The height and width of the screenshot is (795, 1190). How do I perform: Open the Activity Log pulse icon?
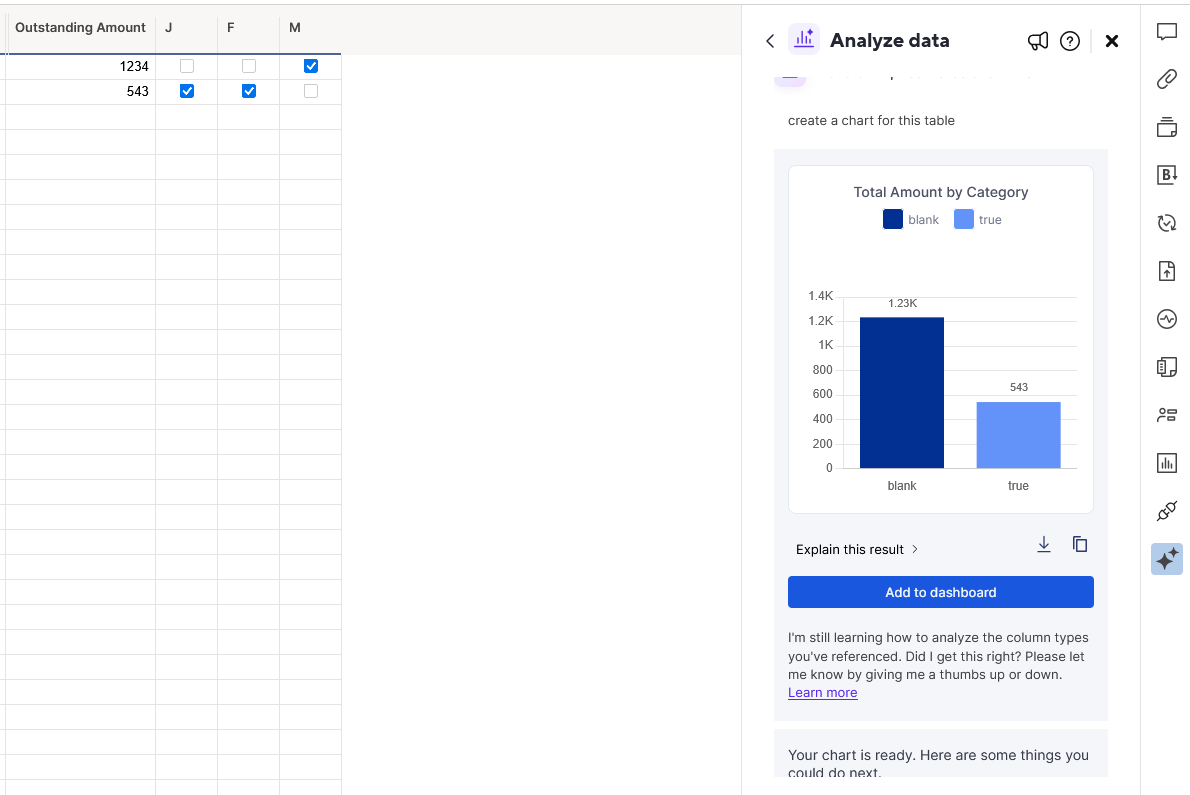tap(1166, 319)
